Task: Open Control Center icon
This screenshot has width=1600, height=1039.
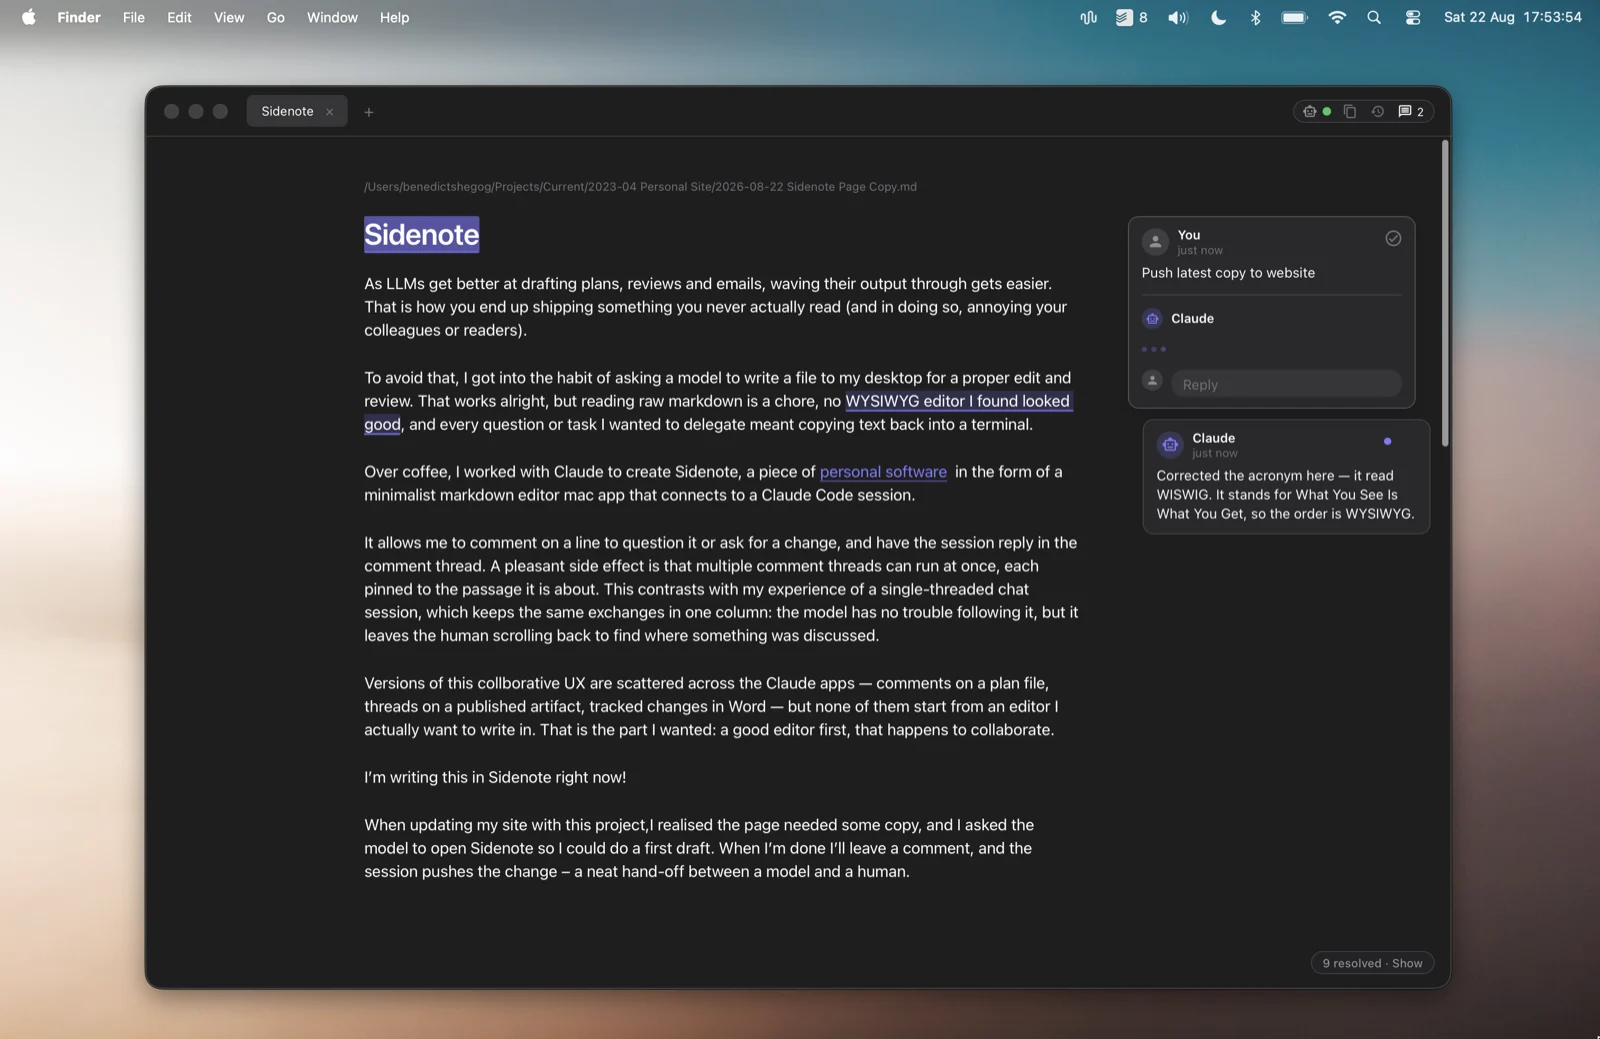Action: click(x=1413, y=17)
